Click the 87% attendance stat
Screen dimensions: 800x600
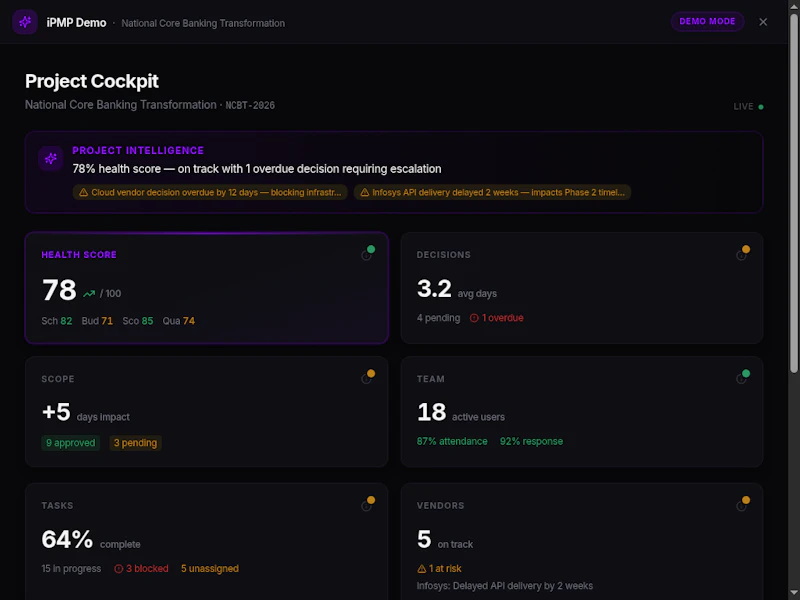coord(452,441)
